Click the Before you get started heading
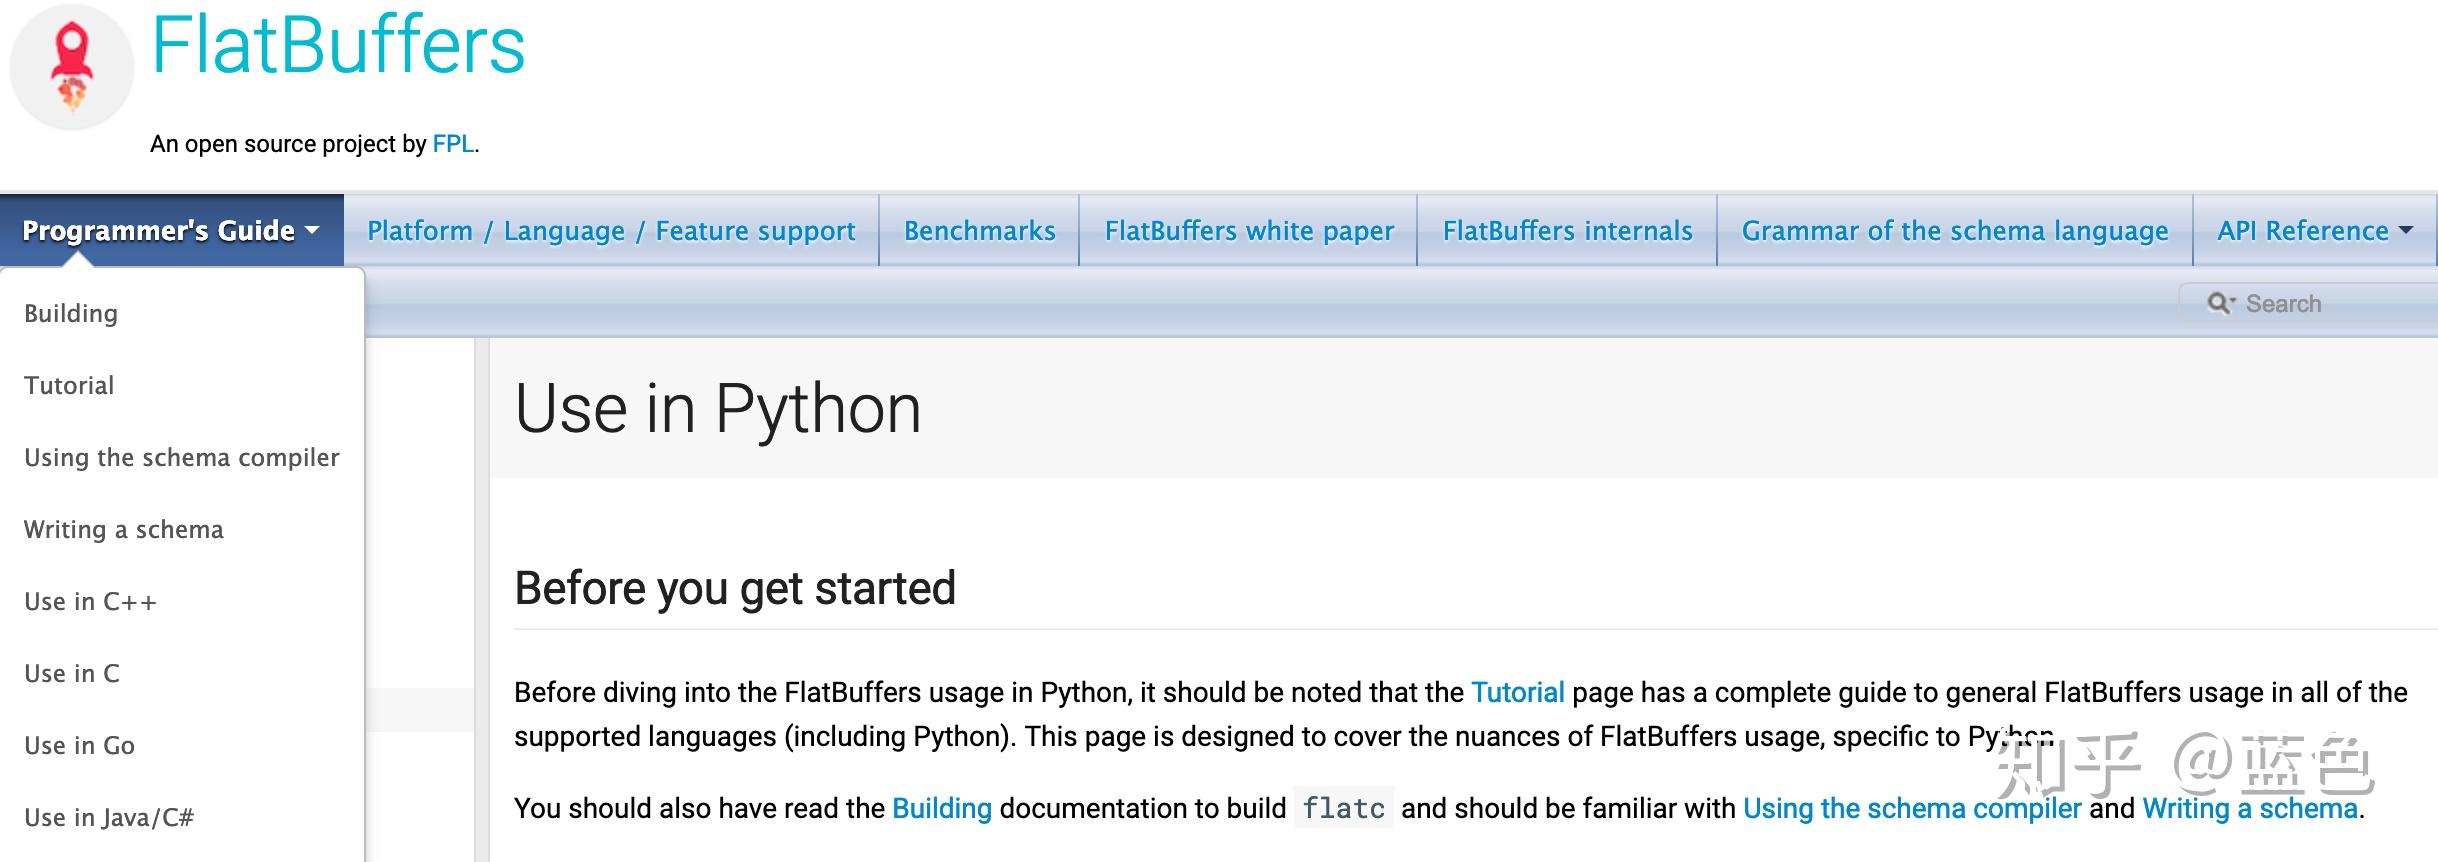This screenshot has width=2438, height=862. 735,588
